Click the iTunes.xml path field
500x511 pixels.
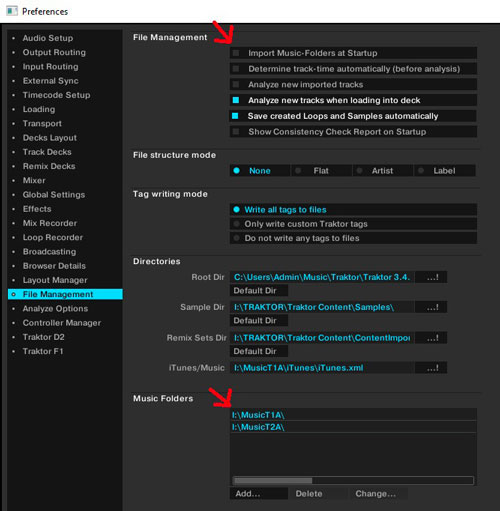pos(322,368)
